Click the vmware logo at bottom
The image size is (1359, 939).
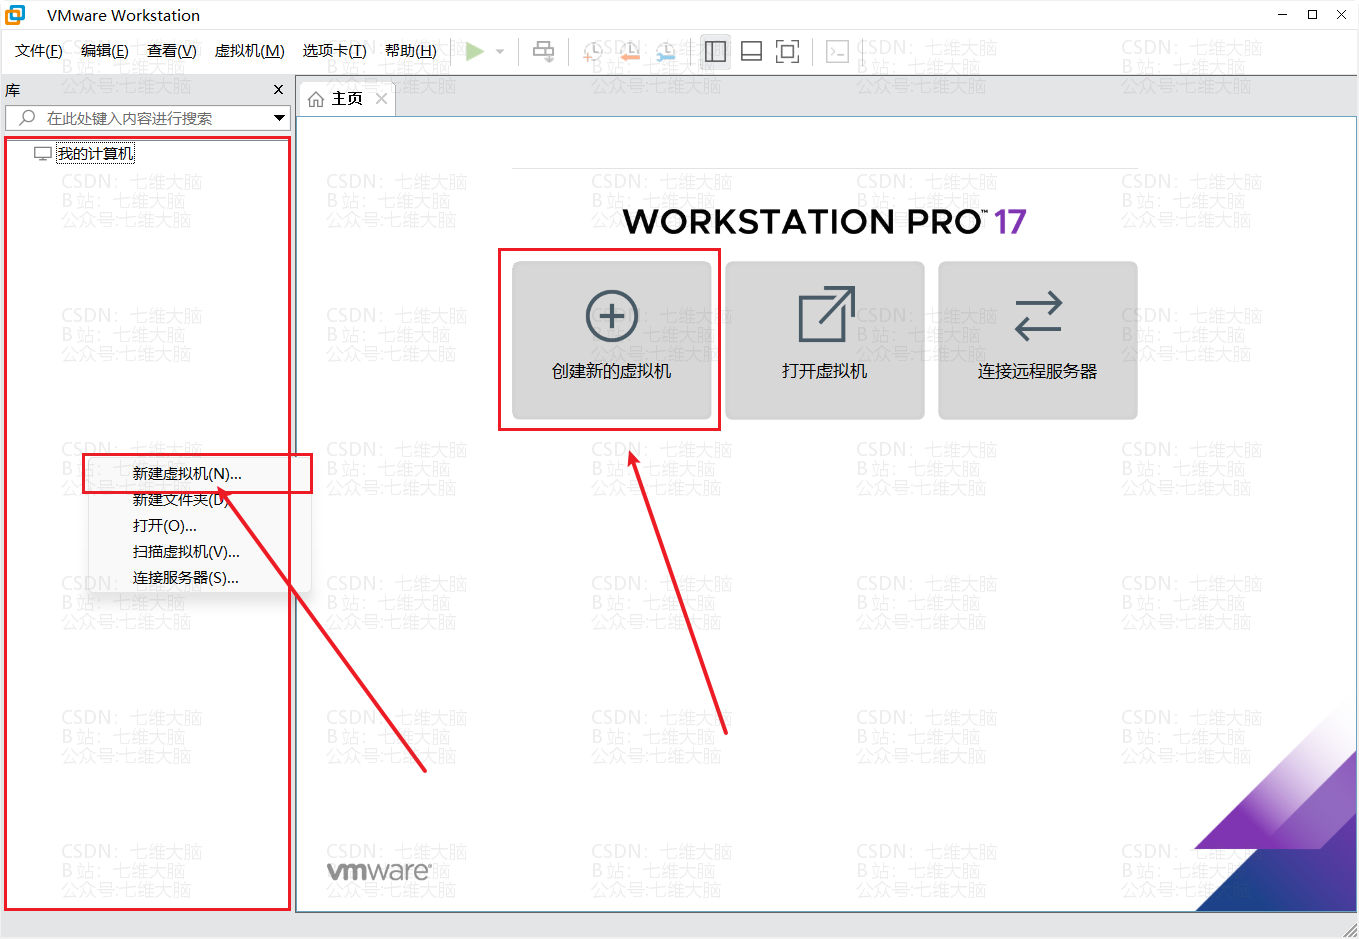pyautogui.click(x=379, y=871)
